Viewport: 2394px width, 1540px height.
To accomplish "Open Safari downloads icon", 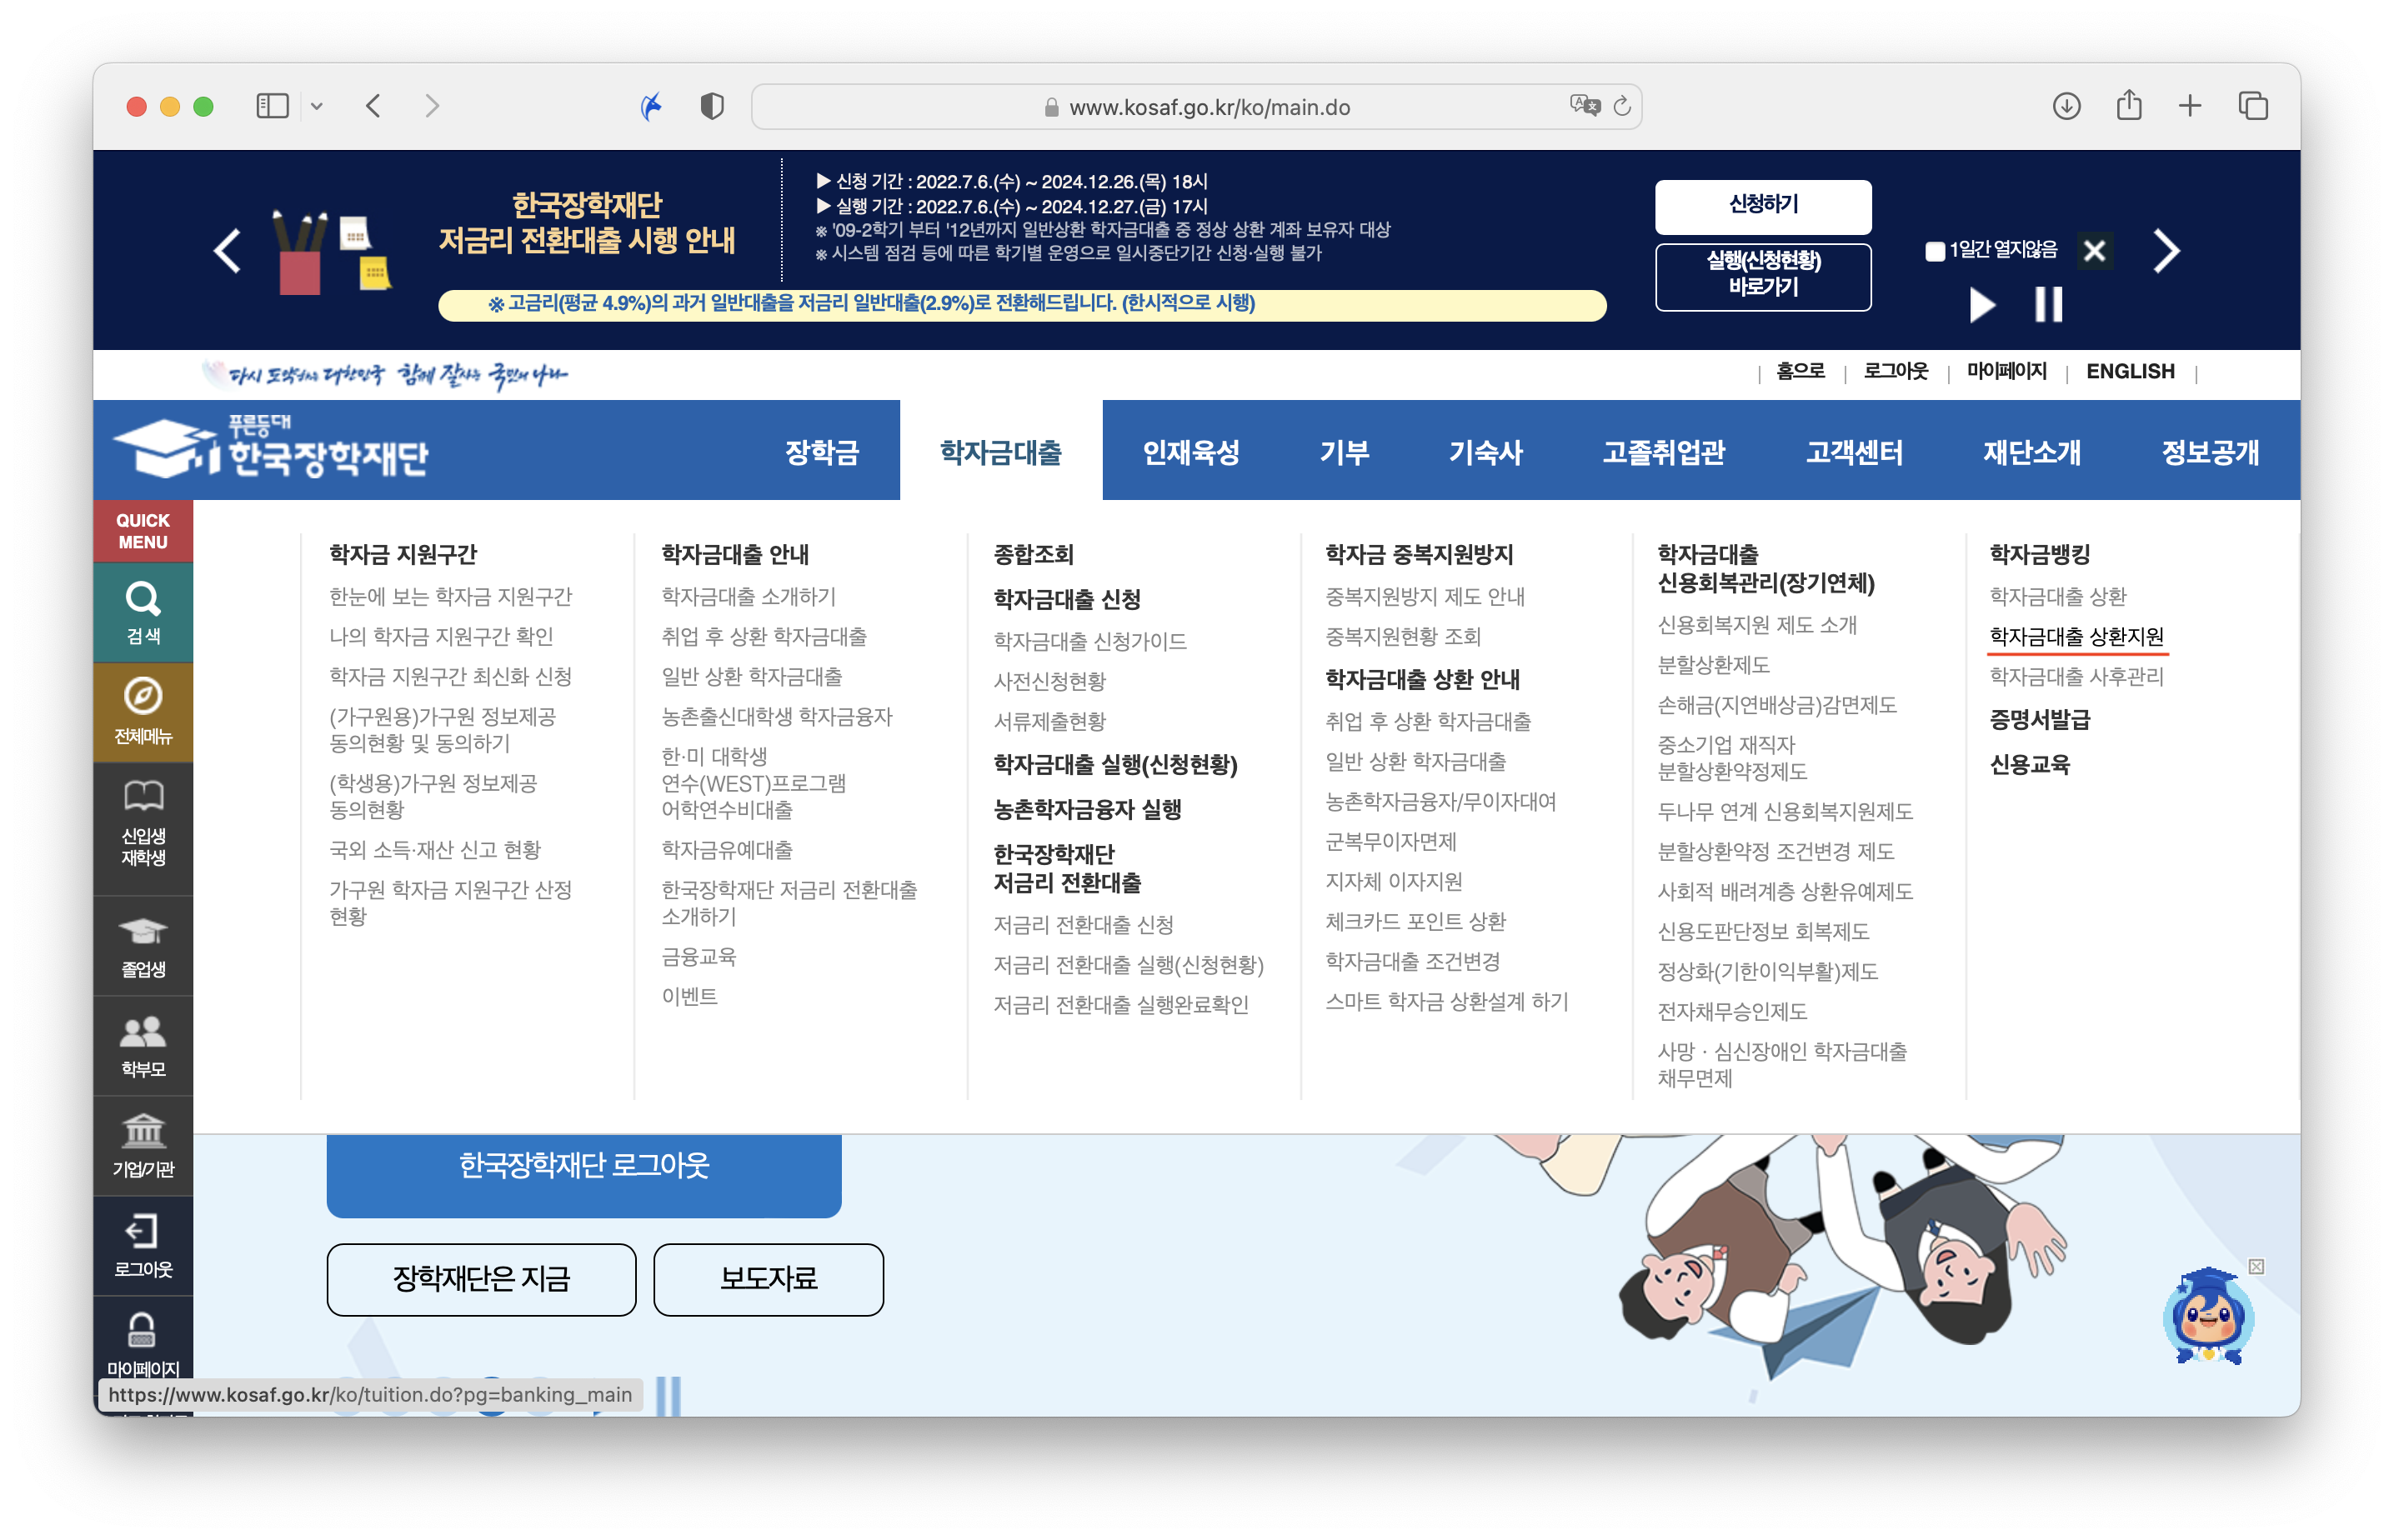I will click(2066, 106).
